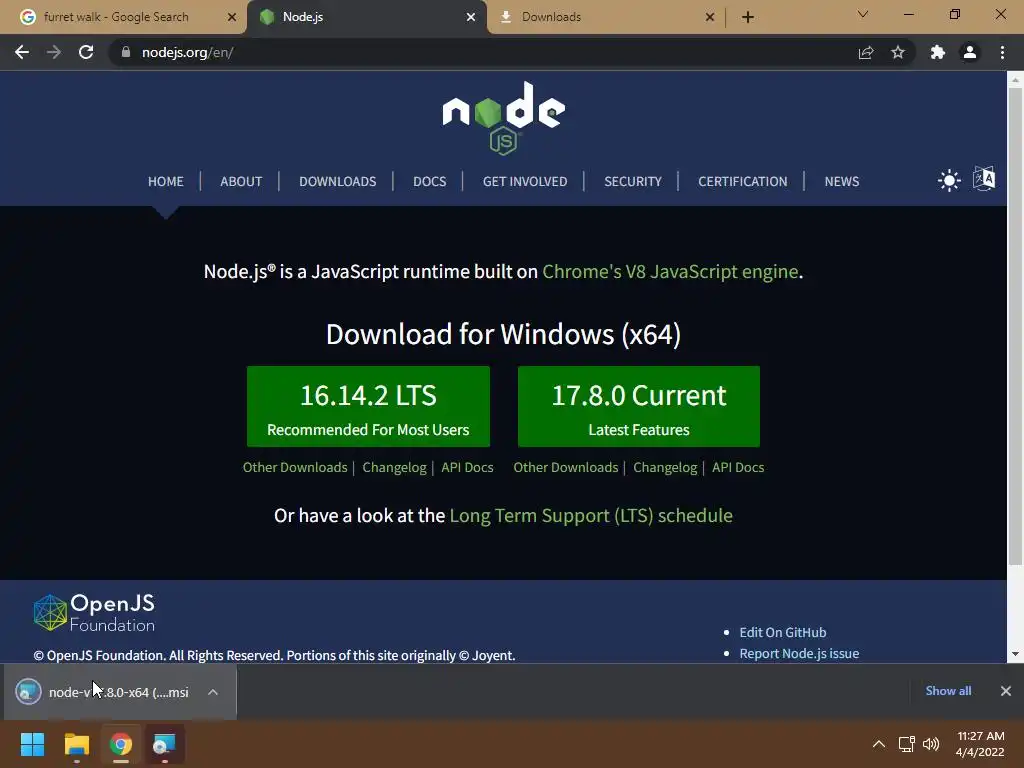Show hidden system tray icons

879,744
